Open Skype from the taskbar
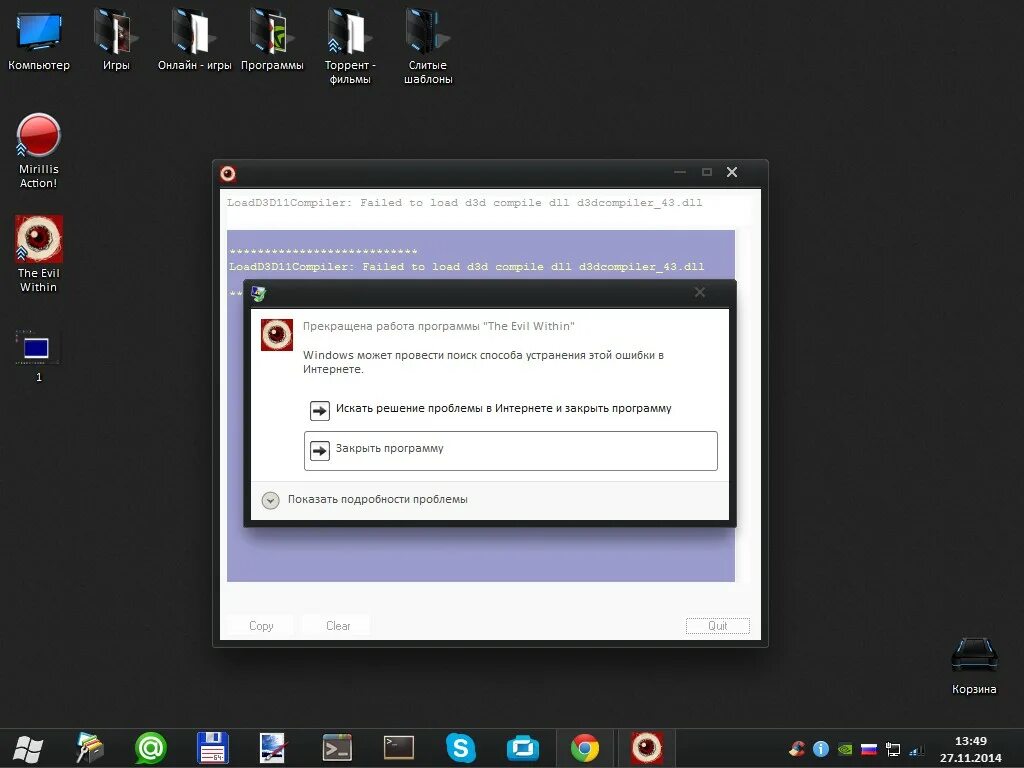 [460, 748]
